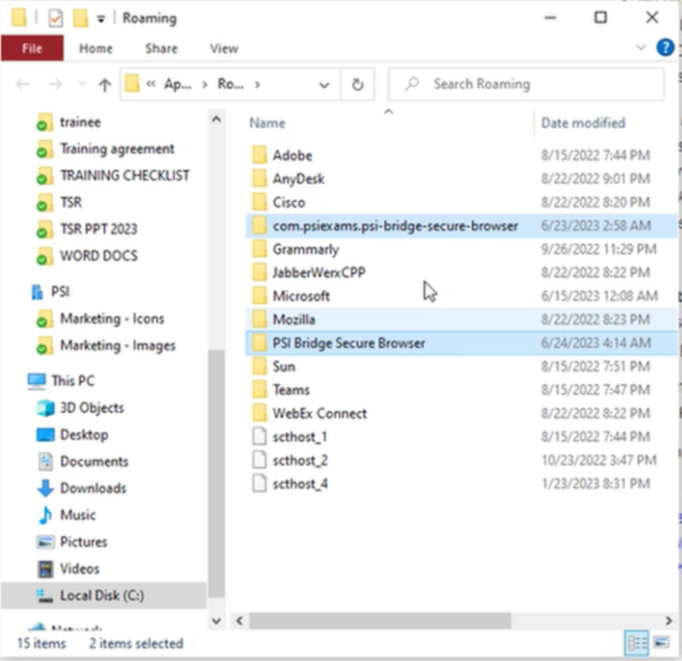Select the Microsoft folder icon
This screenshot has height=661, width=682.
pyautogui.click(x=260, y=296)
